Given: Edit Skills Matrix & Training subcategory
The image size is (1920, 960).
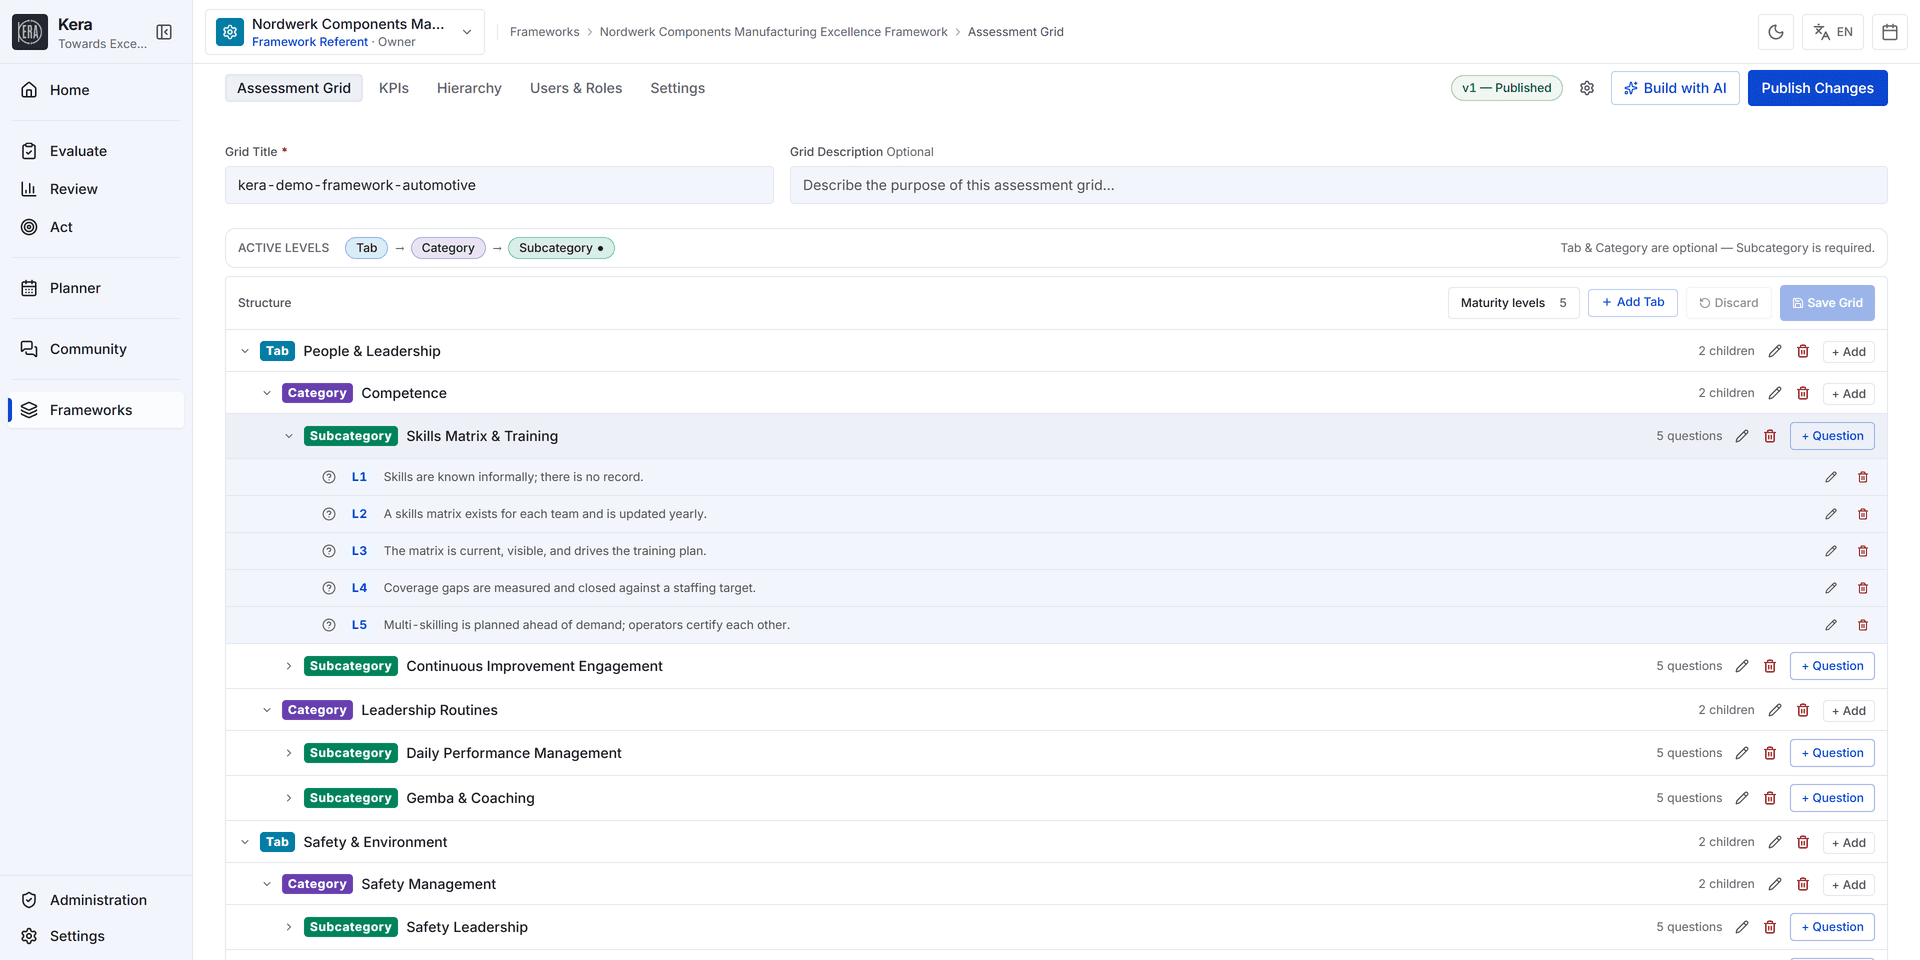Looking at the screenshot, I should click(x=1742, y=436).
